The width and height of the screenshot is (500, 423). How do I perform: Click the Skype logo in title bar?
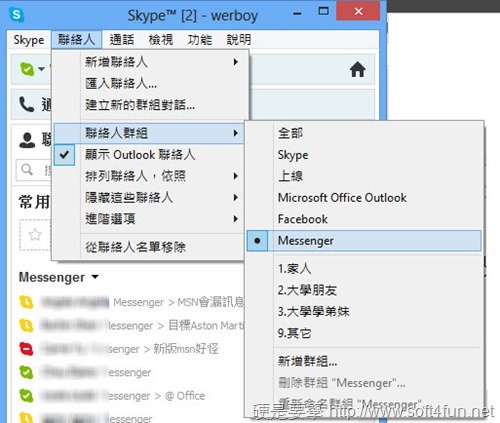16,15
